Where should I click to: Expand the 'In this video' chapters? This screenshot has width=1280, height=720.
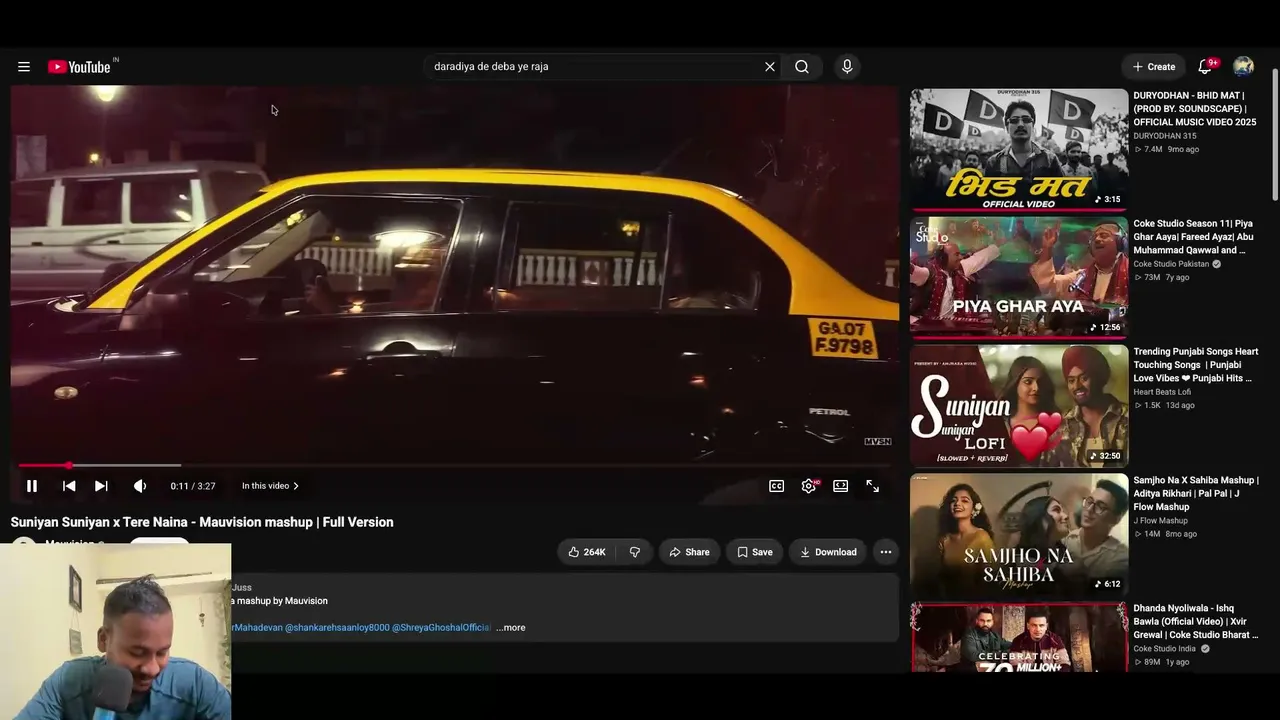(x=270, y=486)
